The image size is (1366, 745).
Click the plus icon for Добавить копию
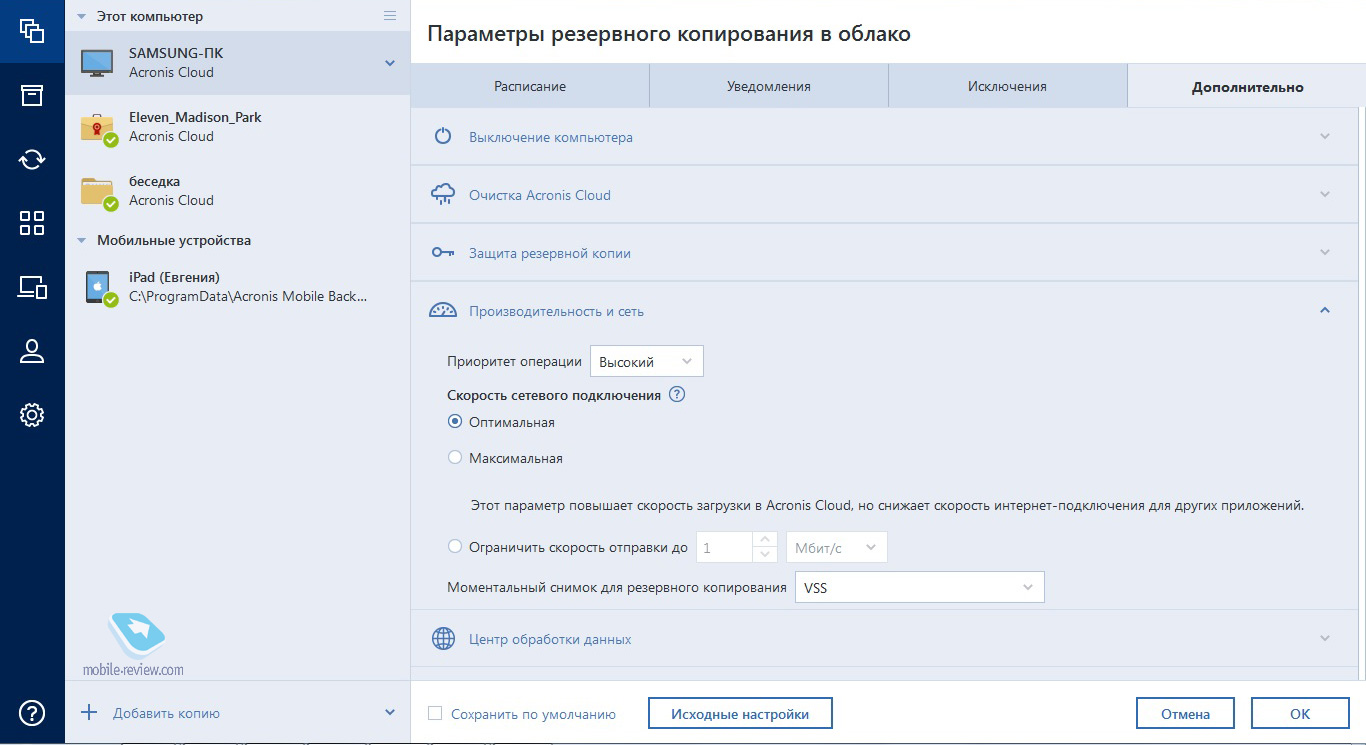(x=89, y=713)
